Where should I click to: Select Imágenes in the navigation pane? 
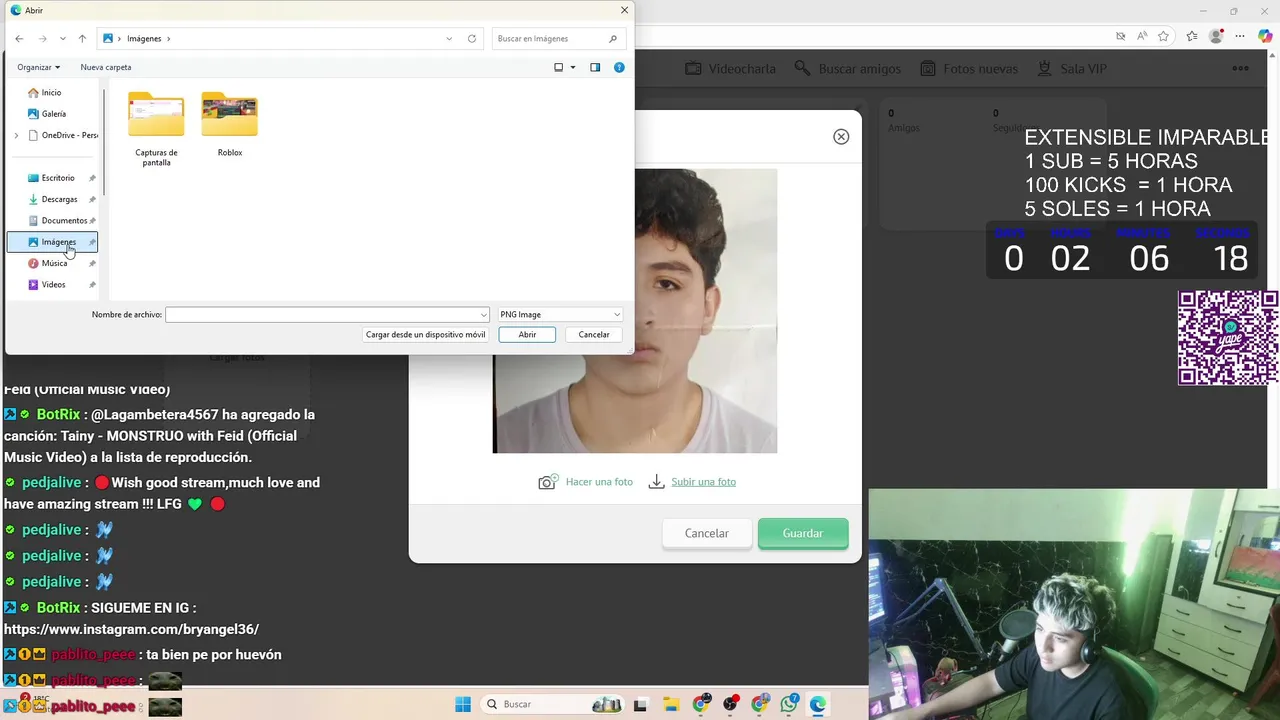[52, 242]
